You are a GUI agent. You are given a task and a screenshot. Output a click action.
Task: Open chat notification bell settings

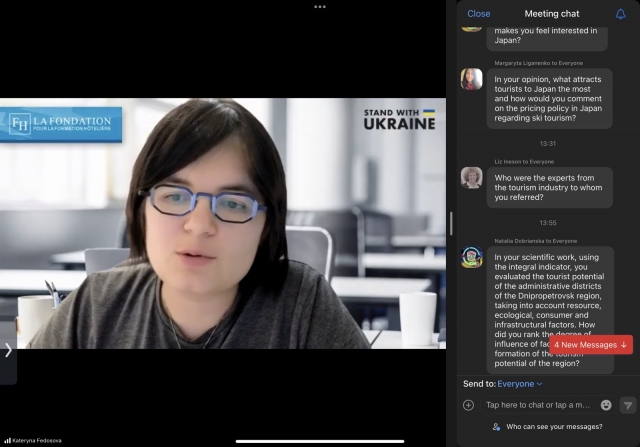tap(620, 14)
